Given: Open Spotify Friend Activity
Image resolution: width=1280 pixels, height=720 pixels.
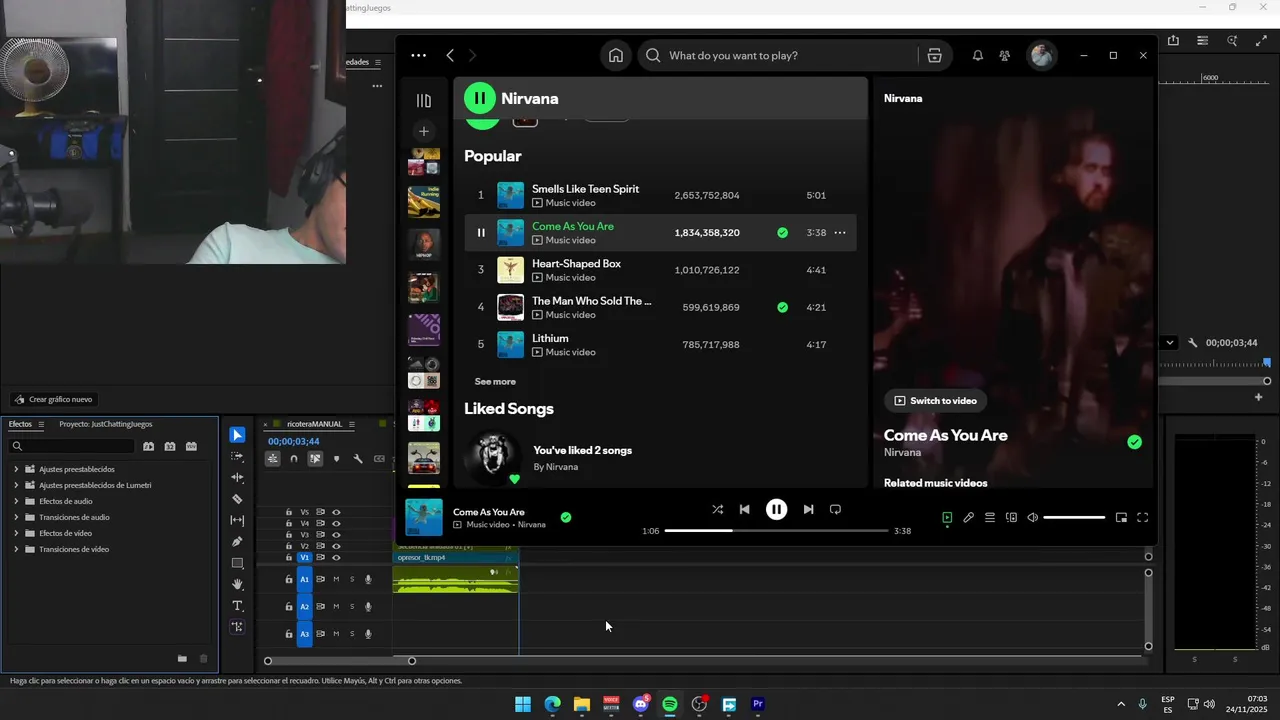Looking at the screenshot, I should (1005, 56).
